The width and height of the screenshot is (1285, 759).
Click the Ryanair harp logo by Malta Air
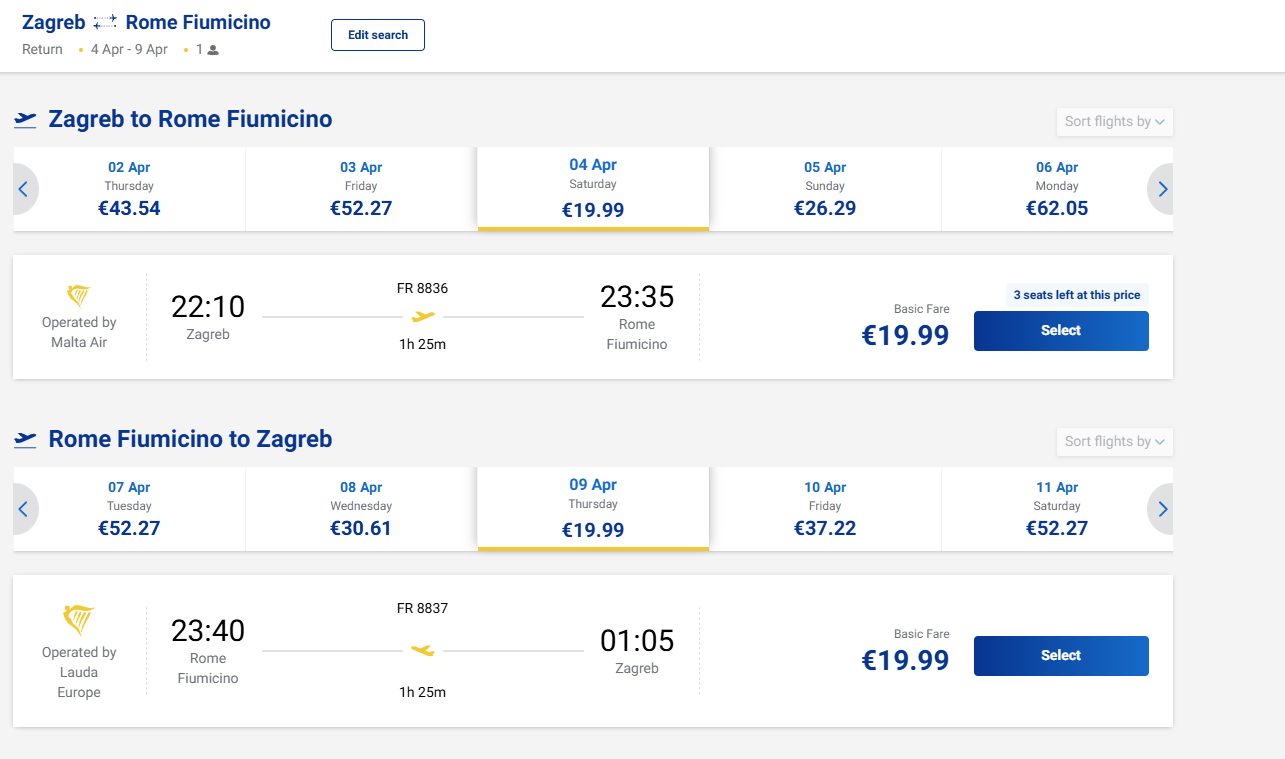[x=79, y=296]
